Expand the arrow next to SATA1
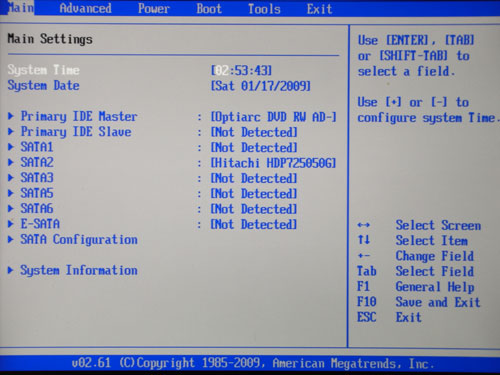The height and width of the screenshot is (375, 500). (11, 147)
